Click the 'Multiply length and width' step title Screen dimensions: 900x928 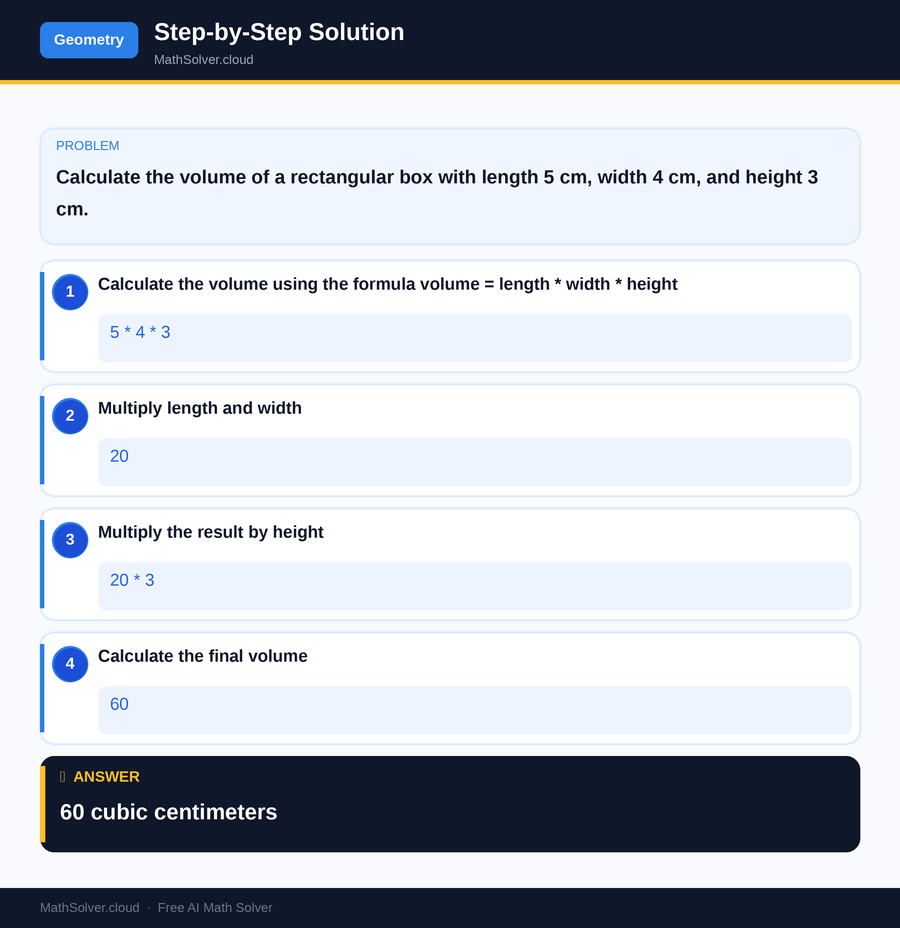point(200,408)
